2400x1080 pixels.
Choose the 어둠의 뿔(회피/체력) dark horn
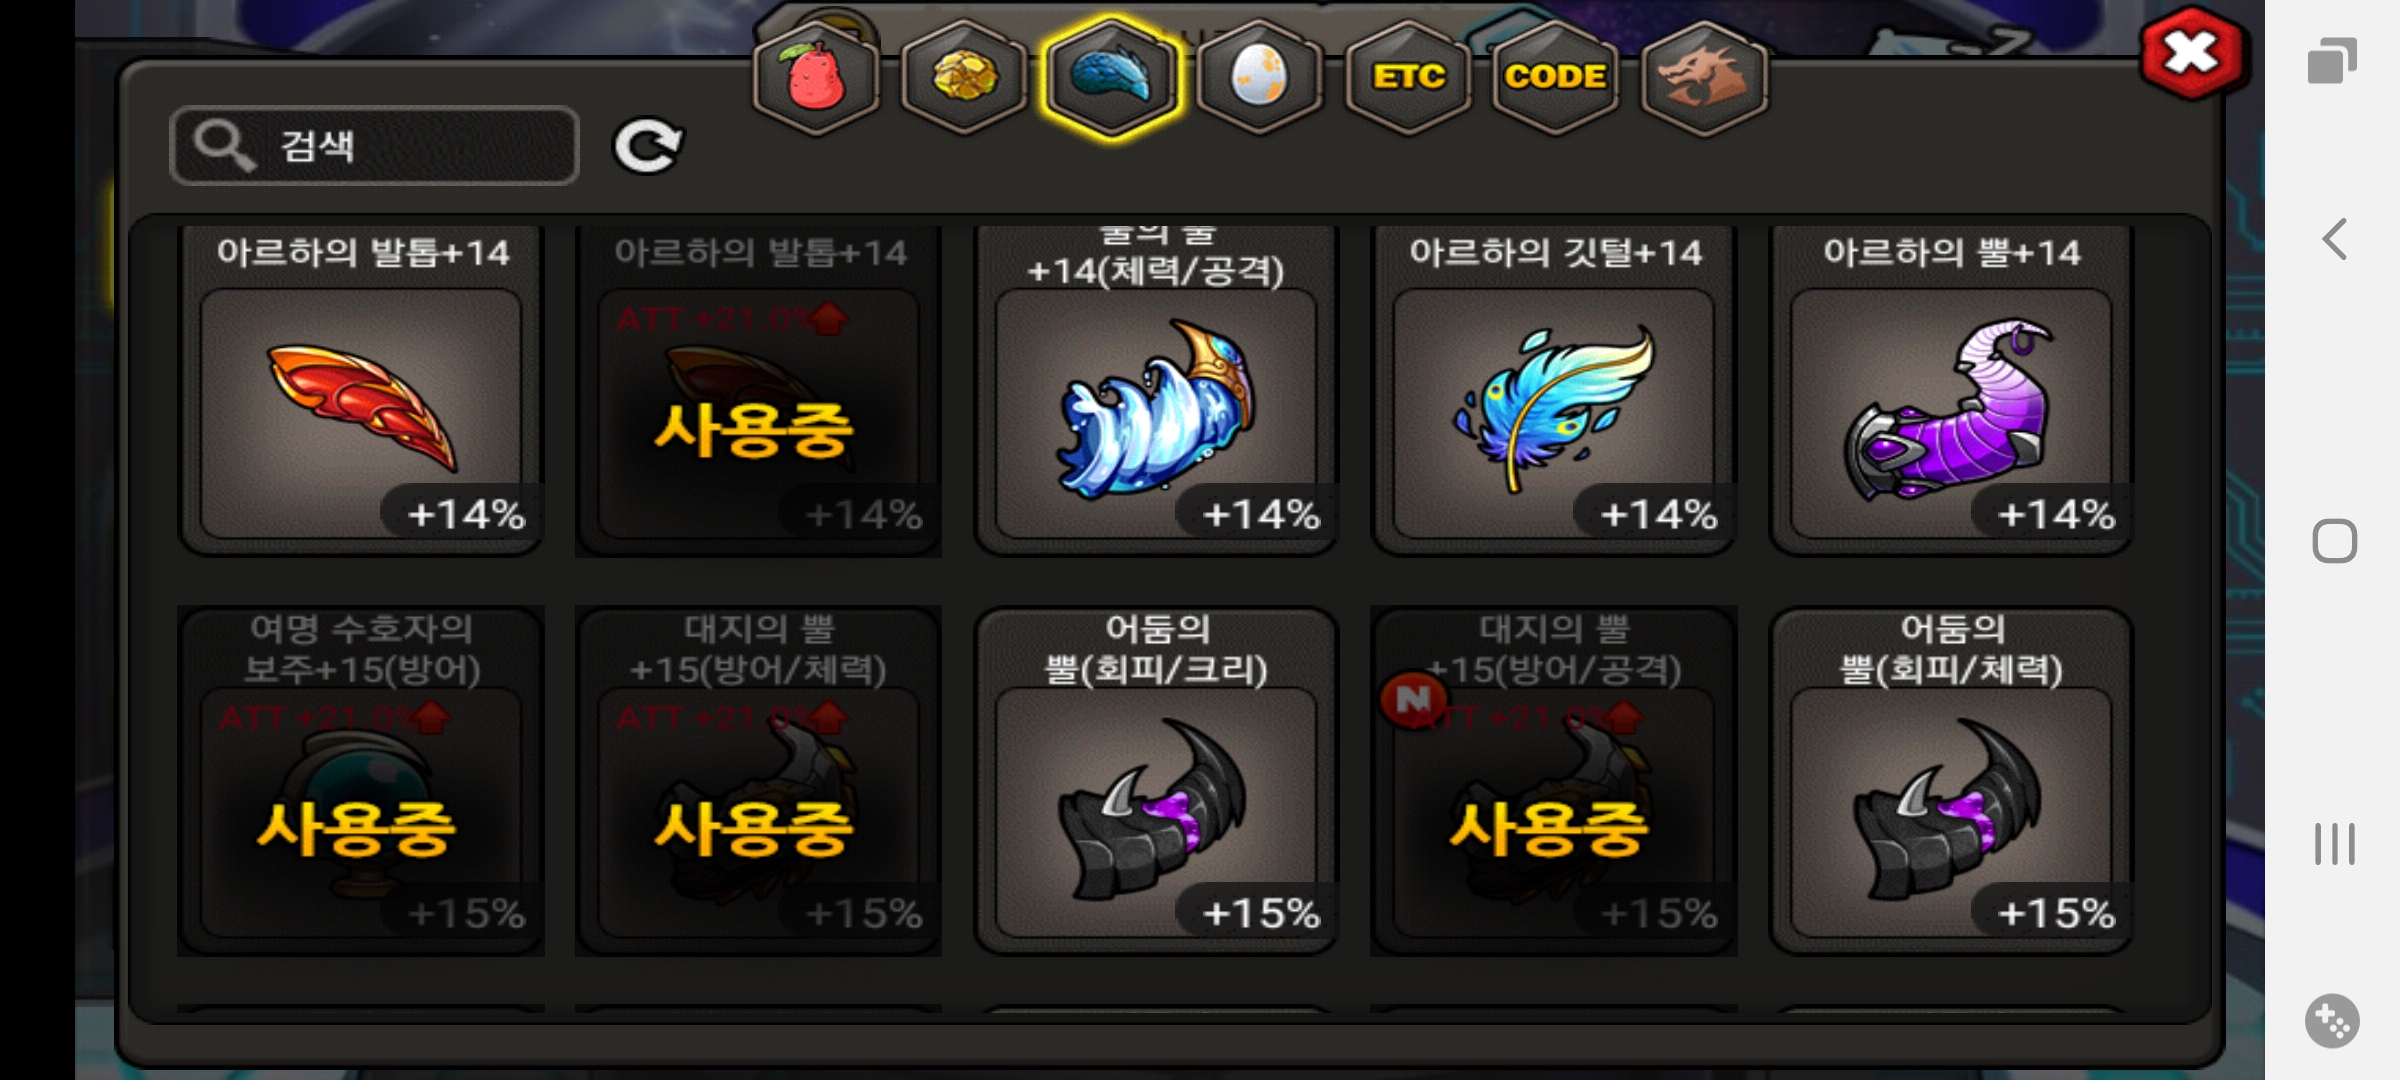point(1951,781)
